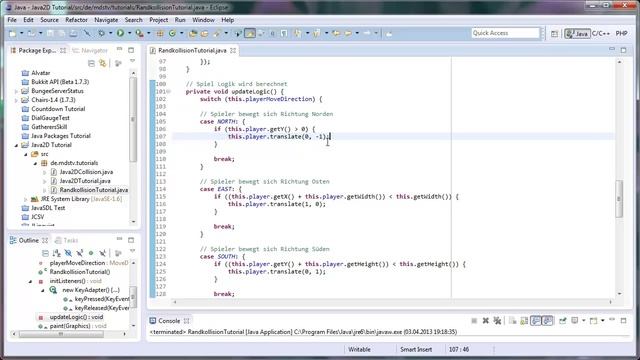Collapse All in Package Explorer toolbar

pyautogui.click(x=91, y=63)
